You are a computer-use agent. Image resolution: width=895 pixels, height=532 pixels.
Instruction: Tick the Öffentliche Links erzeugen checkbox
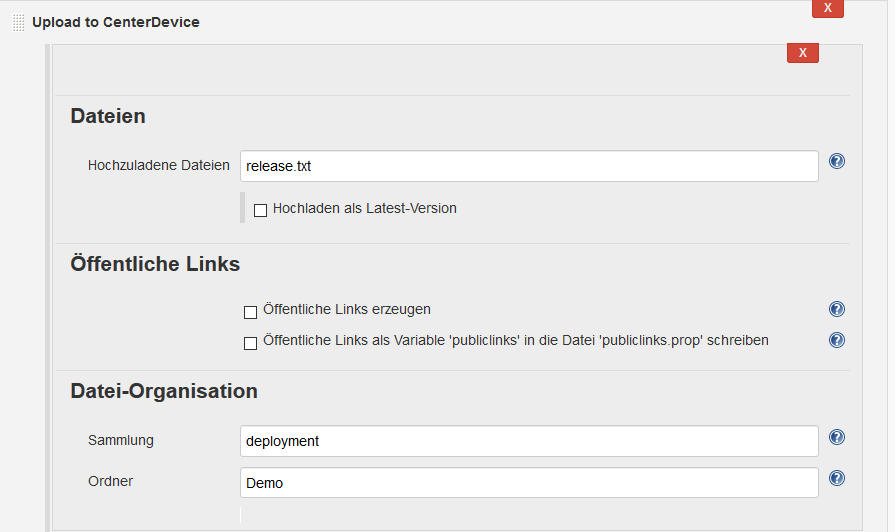click(x=251, y=311)
